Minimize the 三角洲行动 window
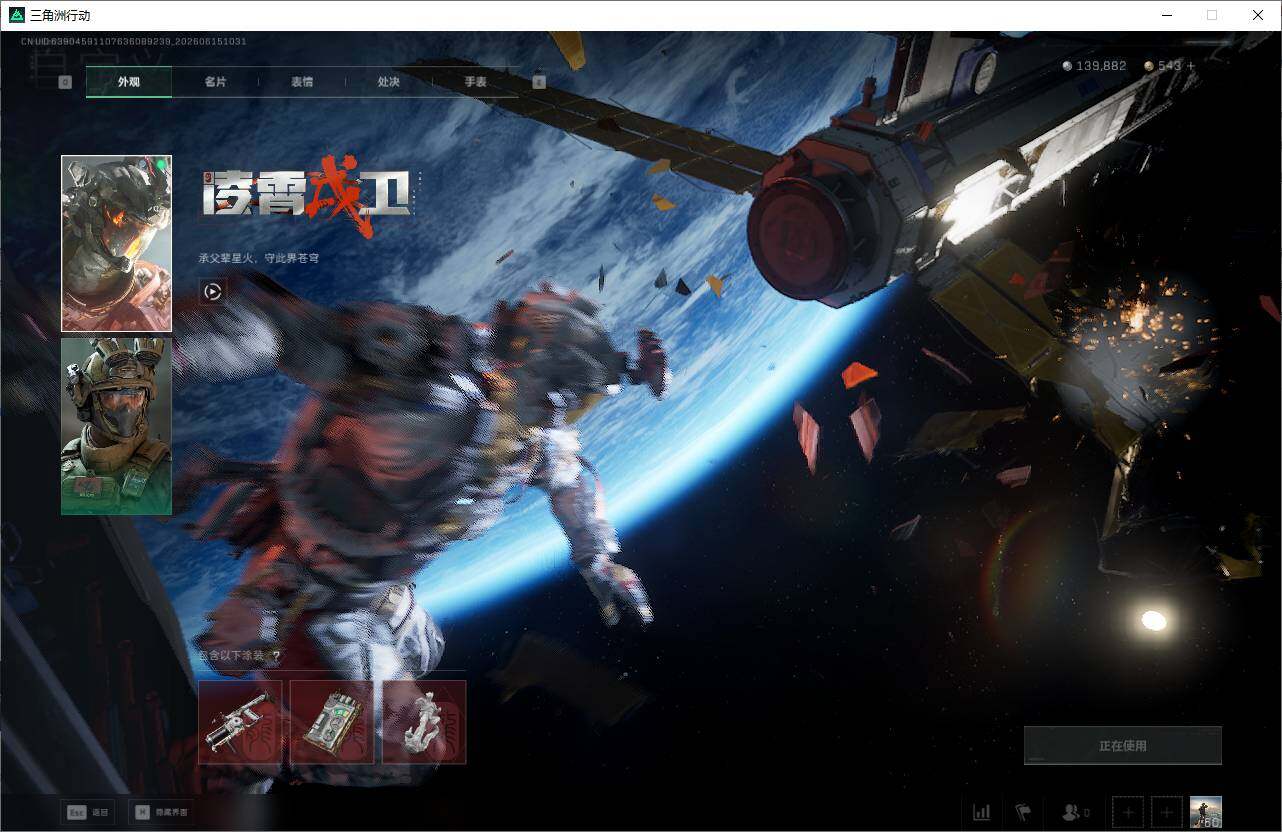 [x=1167, y=15]
